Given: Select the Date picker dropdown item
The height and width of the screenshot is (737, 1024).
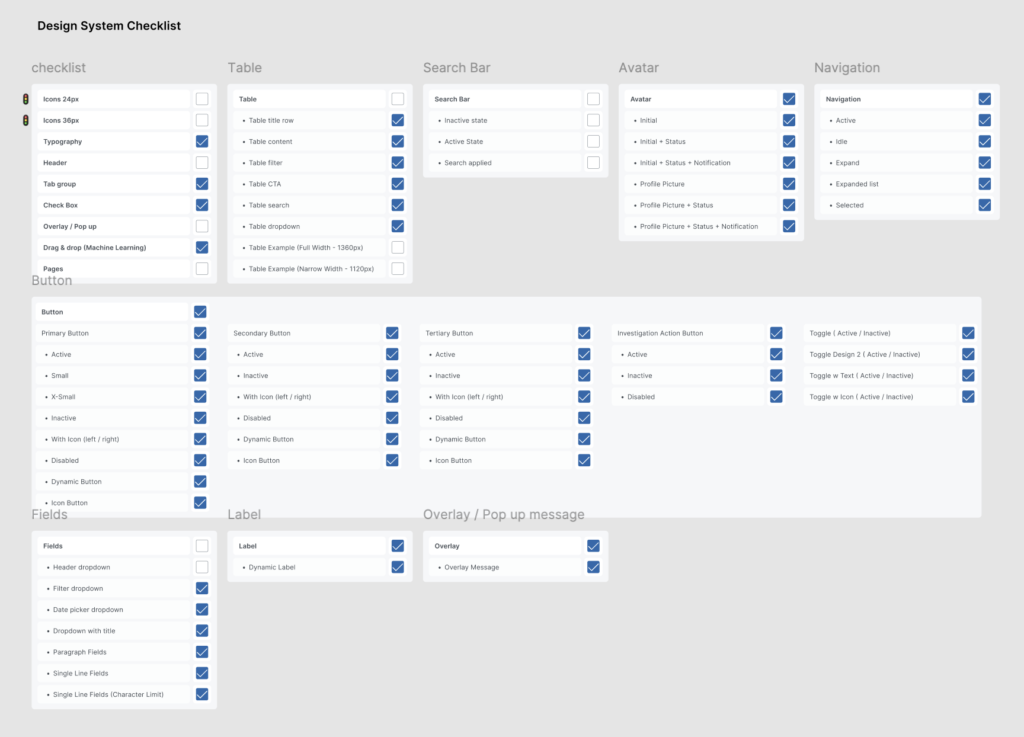Looking at the screenshot, I should (88, 610).
